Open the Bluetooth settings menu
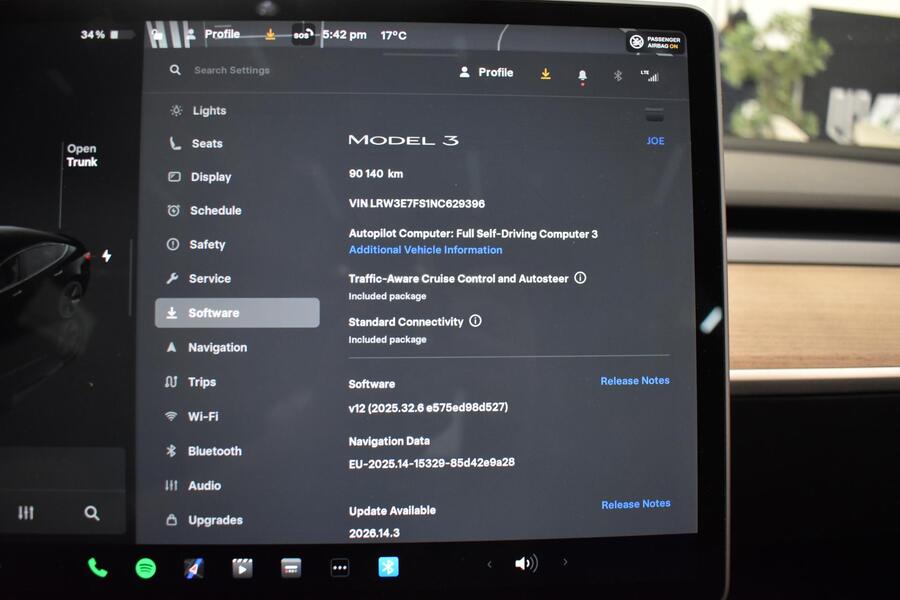 [203, 451]
